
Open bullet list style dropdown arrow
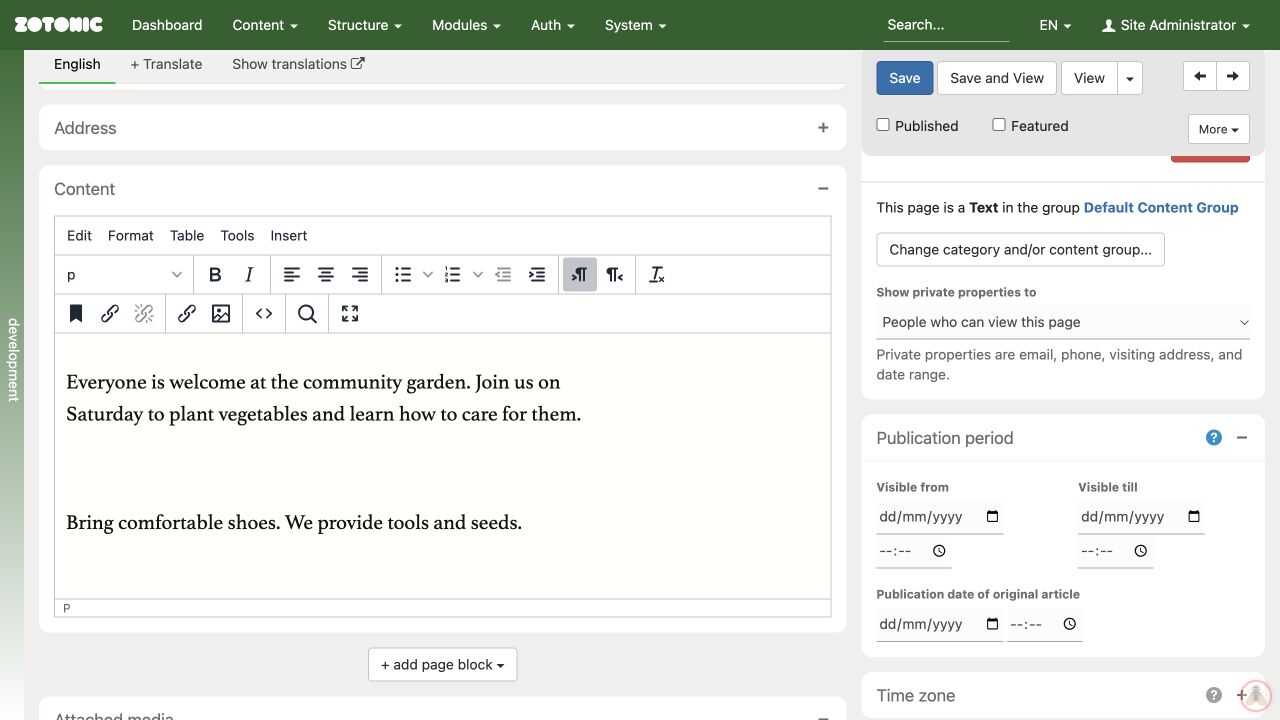click(x=428, y=275)
